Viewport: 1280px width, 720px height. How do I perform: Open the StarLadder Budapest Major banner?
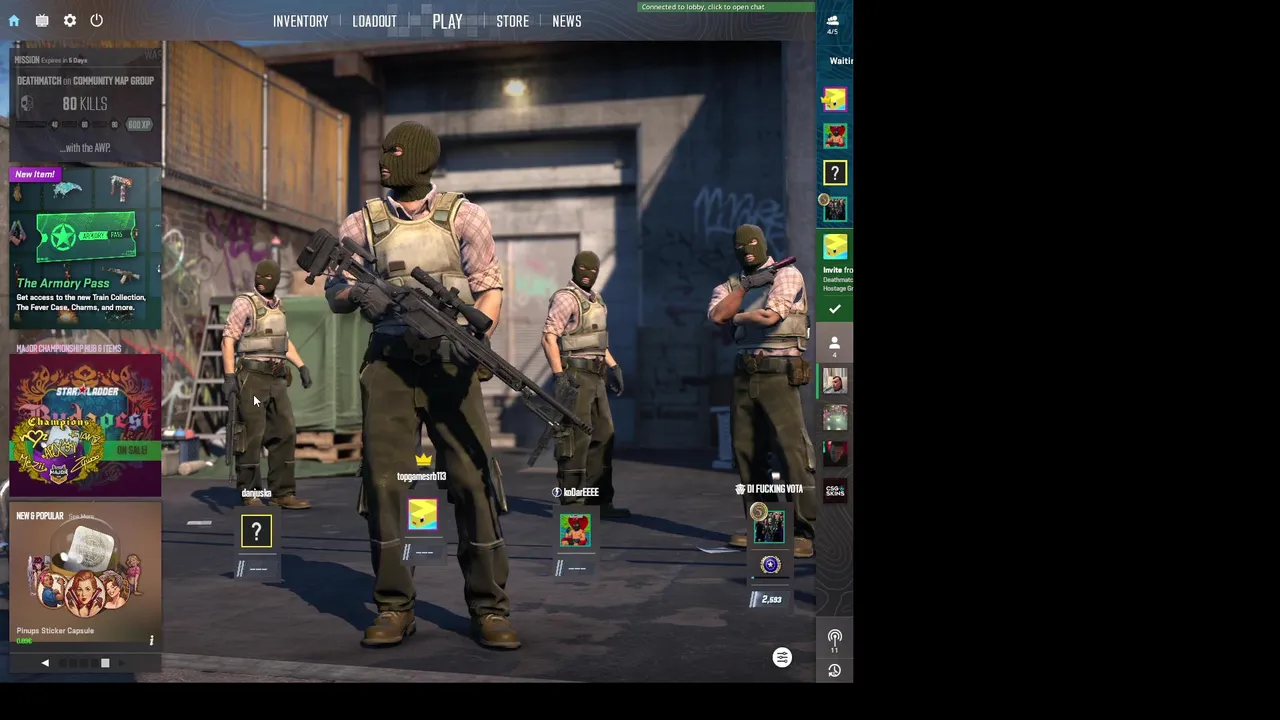pyautogui.click(x=85, y=426)
